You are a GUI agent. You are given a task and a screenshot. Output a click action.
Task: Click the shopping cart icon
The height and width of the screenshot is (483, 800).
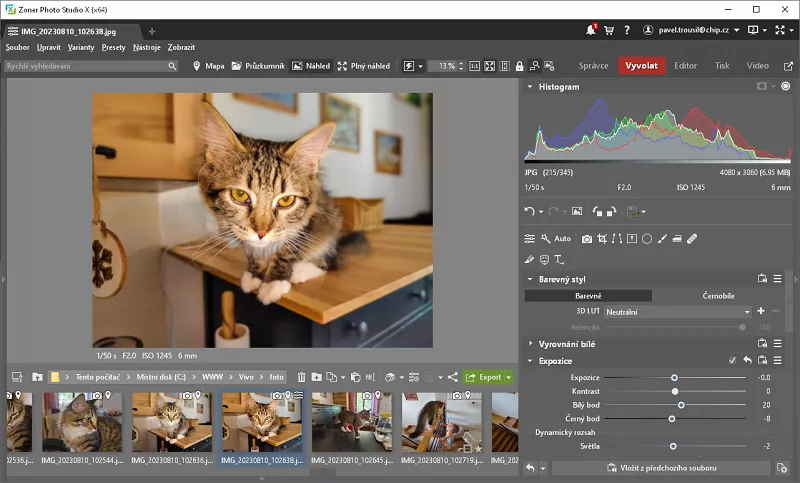click(609, 31)
